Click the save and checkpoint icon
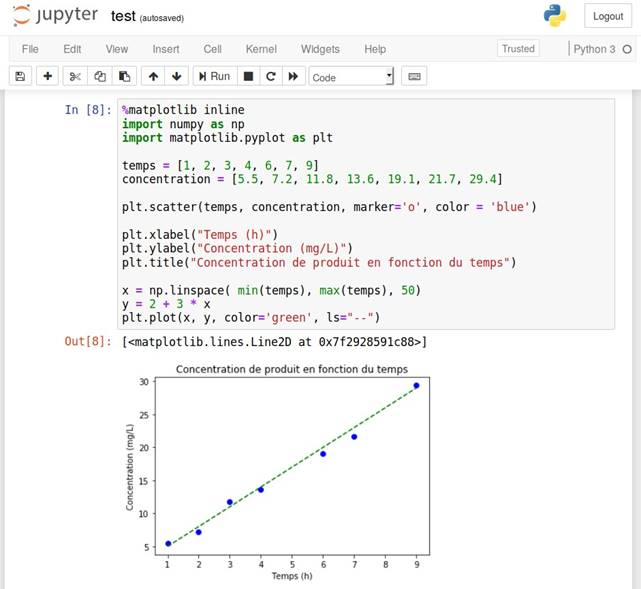This screenshot has width=641, height=589. pos(20,76)
